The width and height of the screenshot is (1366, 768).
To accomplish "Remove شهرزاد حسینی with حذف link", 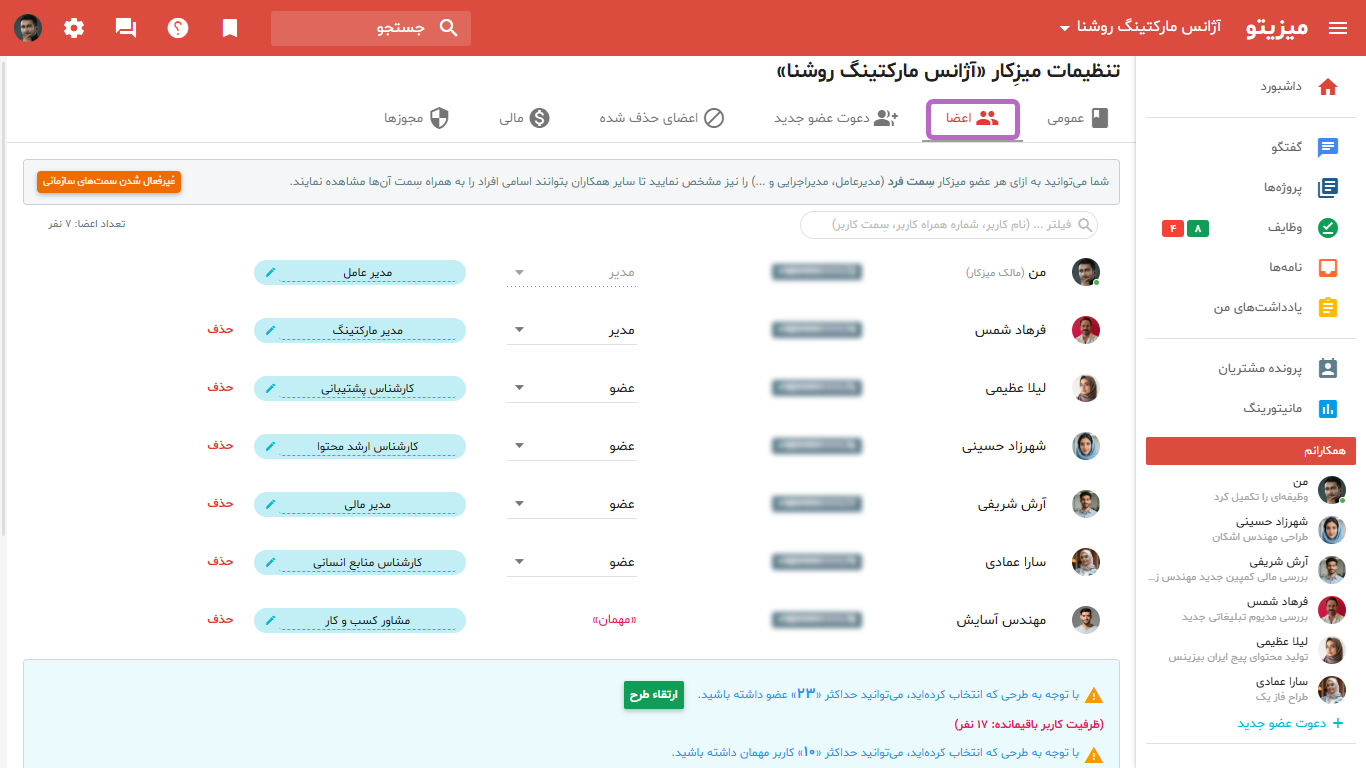I will 220,445.
